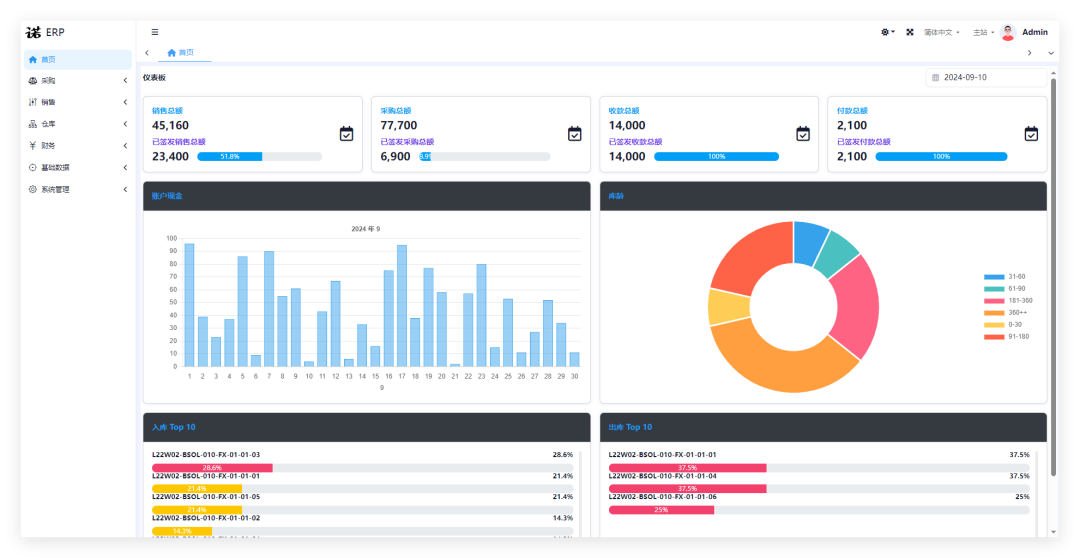Click the 45,160 sales total value
Screen dimensions: 1080x558
pyautogui.click(x=170, y=125)
